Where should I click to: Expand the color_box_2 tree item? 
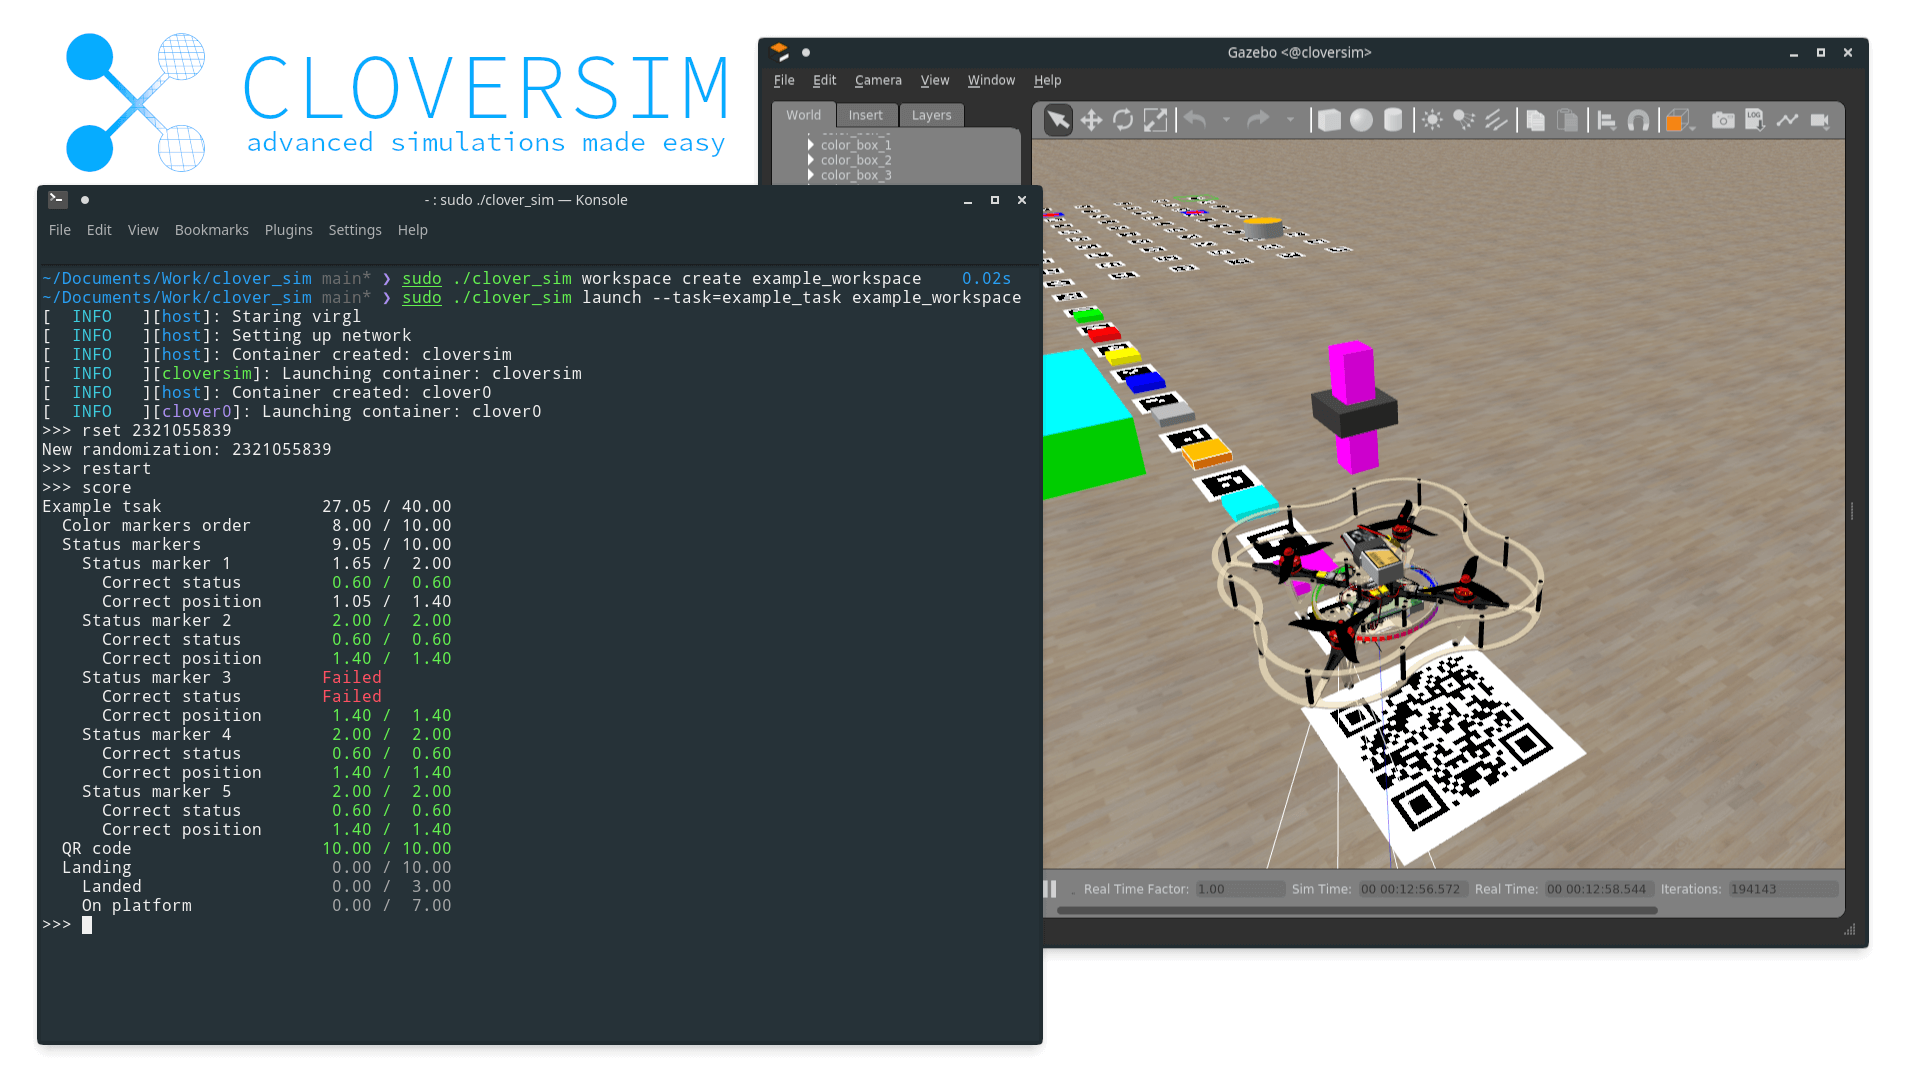coord(810,160)
